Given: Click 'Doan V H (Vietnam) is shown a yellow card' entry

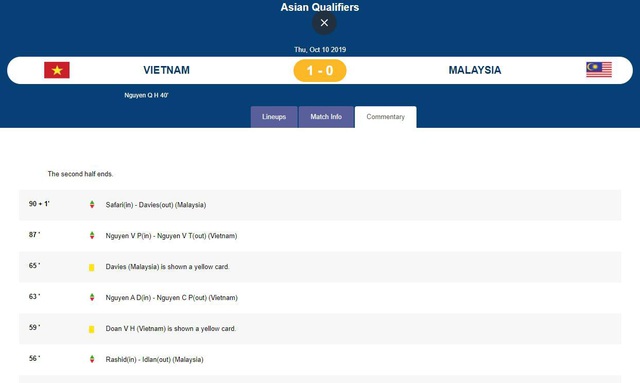Looking at the screenshot, I should (171, 329).
